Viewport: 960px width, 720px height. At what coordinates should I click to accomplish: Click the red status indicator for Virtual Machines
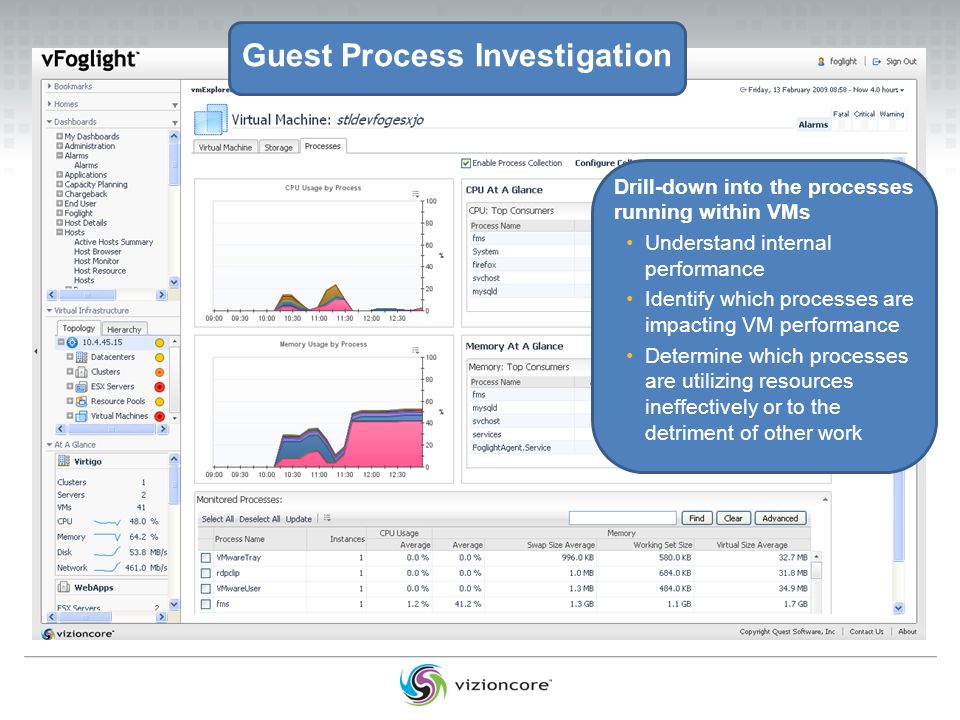[x=159, y=416]
